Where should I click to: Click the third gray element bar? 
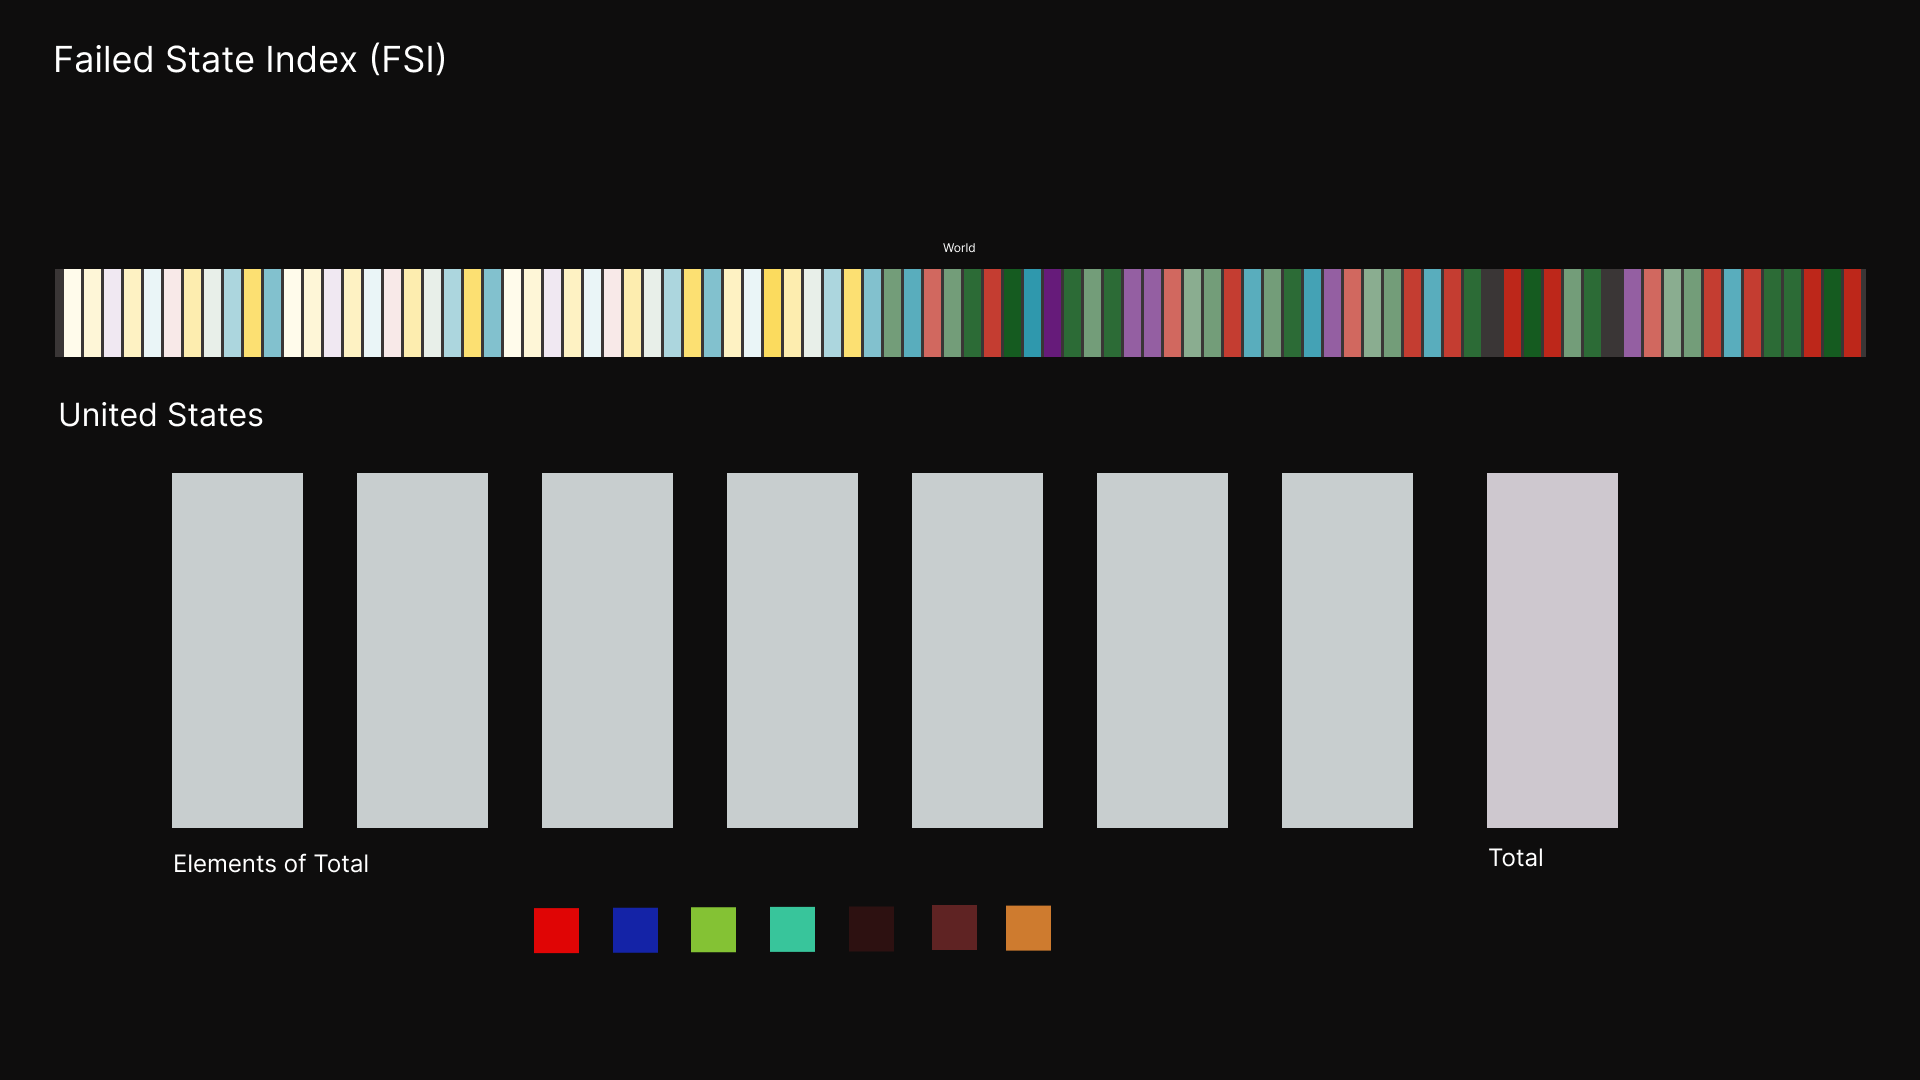tap(607, 650)
